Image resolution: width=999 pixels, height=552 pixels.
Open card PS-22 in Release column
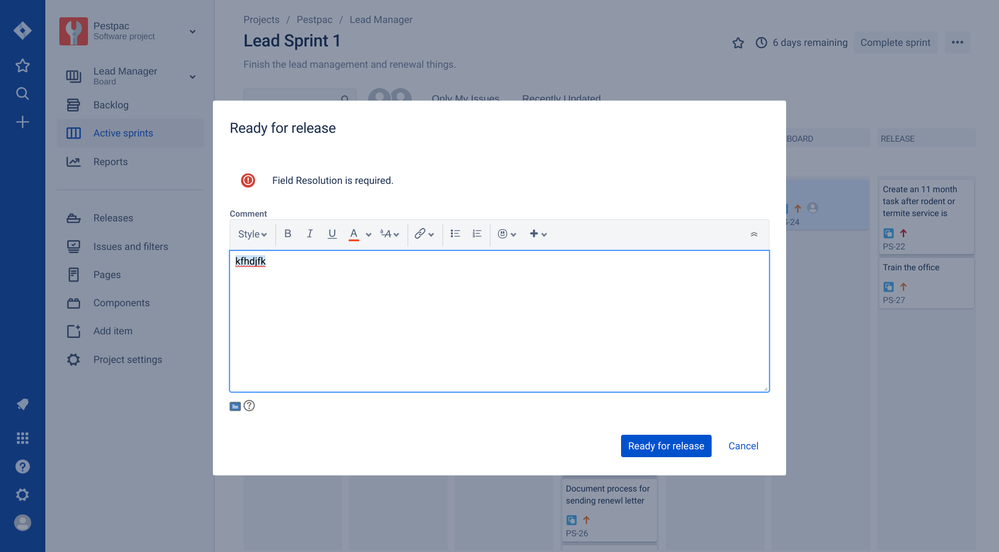[x=926, y=217]
